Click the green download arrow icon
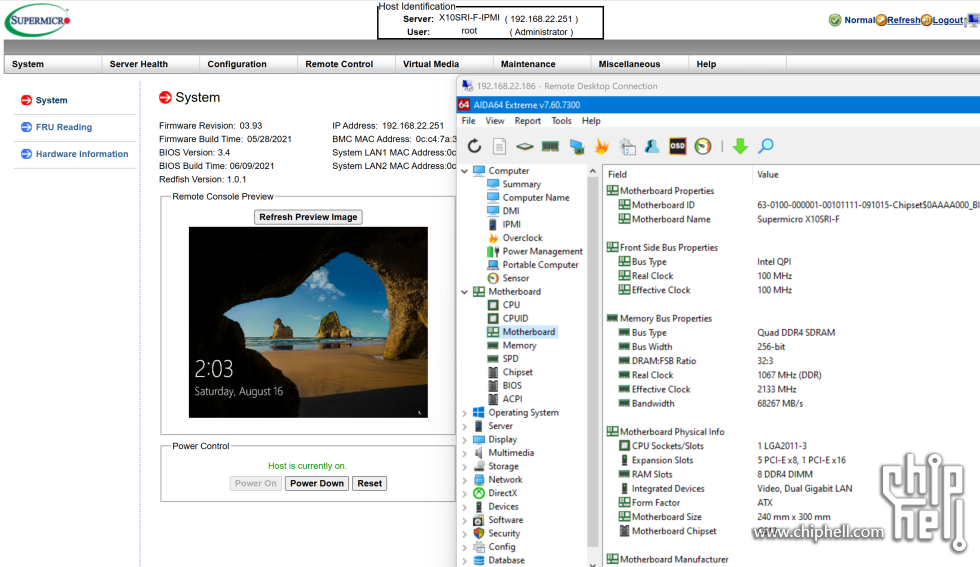This screenshot has width=980, height=567. 740,146
